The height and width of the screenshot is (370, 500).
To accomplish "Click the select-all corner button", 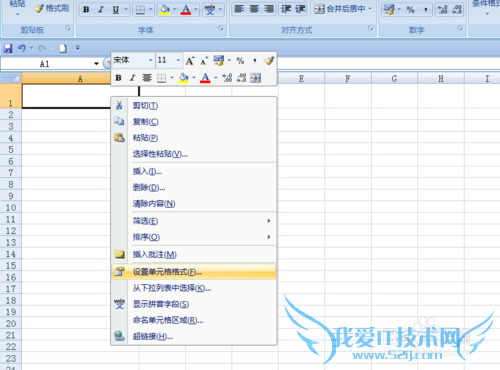I will [11, 78].
